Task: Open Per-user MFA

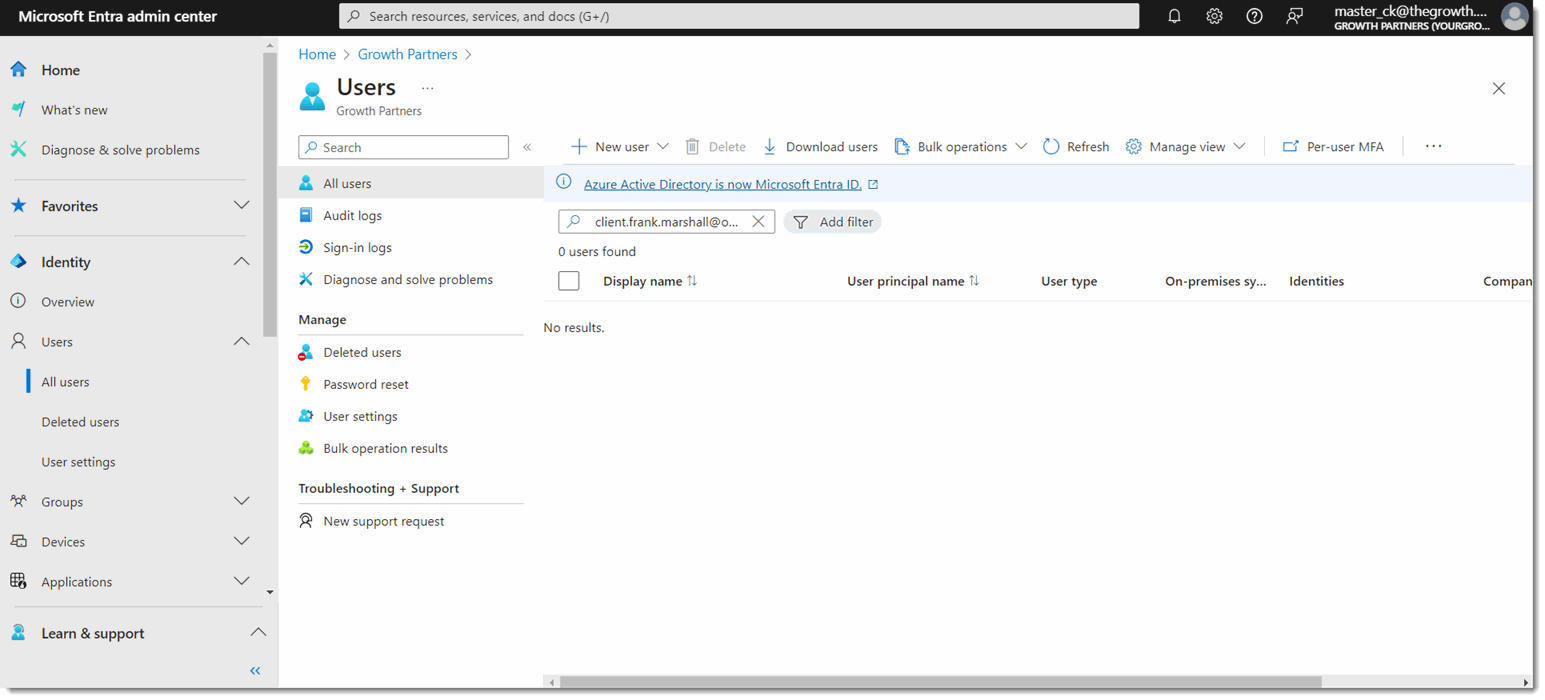Action: click(1333, 147)
